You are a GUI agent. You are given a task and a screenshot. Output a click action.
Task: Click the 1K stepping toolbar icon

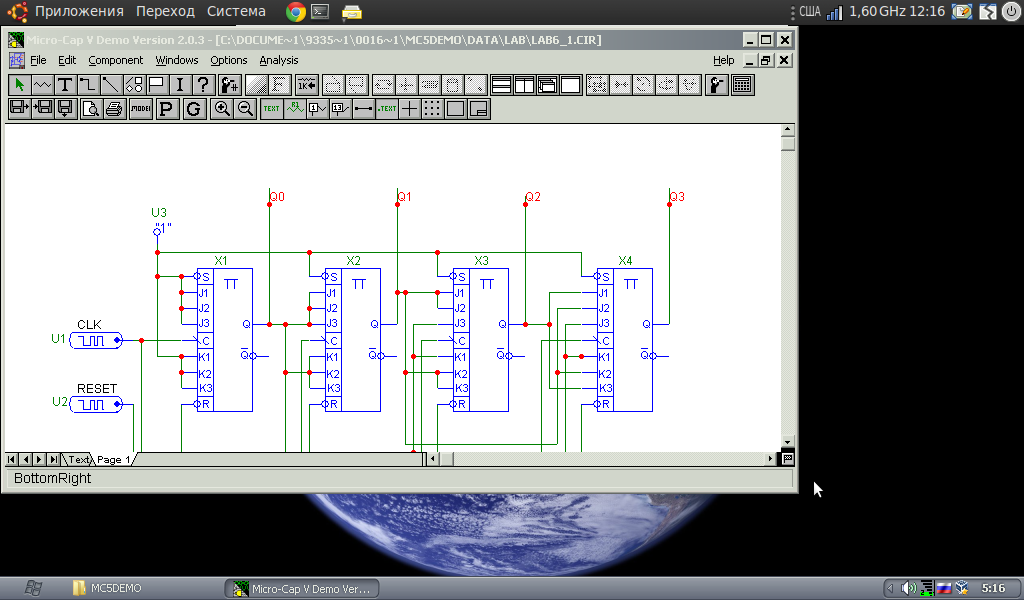tap(306, 85)
